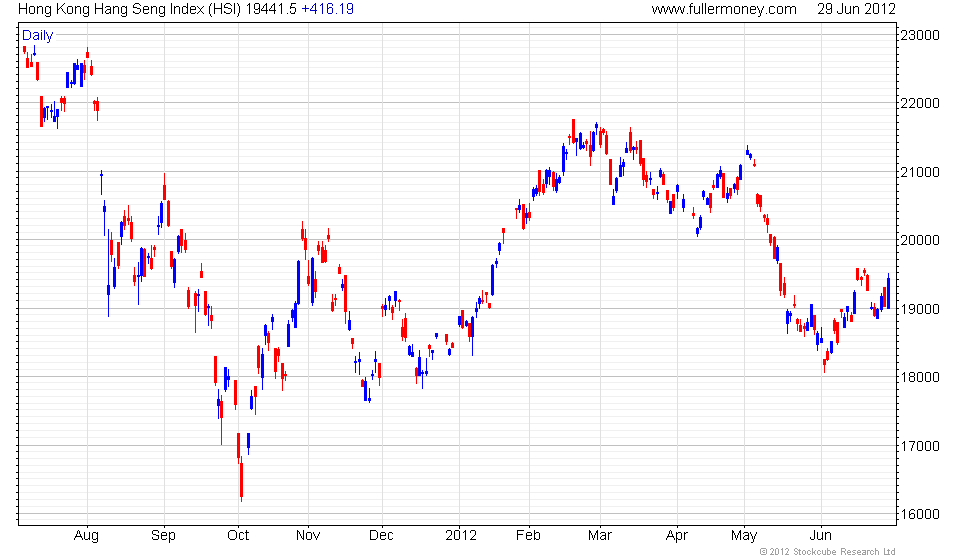The height and width of the screenshot is (560, 980).
Task: Click the 20000 price axis label
Action: pos(920,240)
